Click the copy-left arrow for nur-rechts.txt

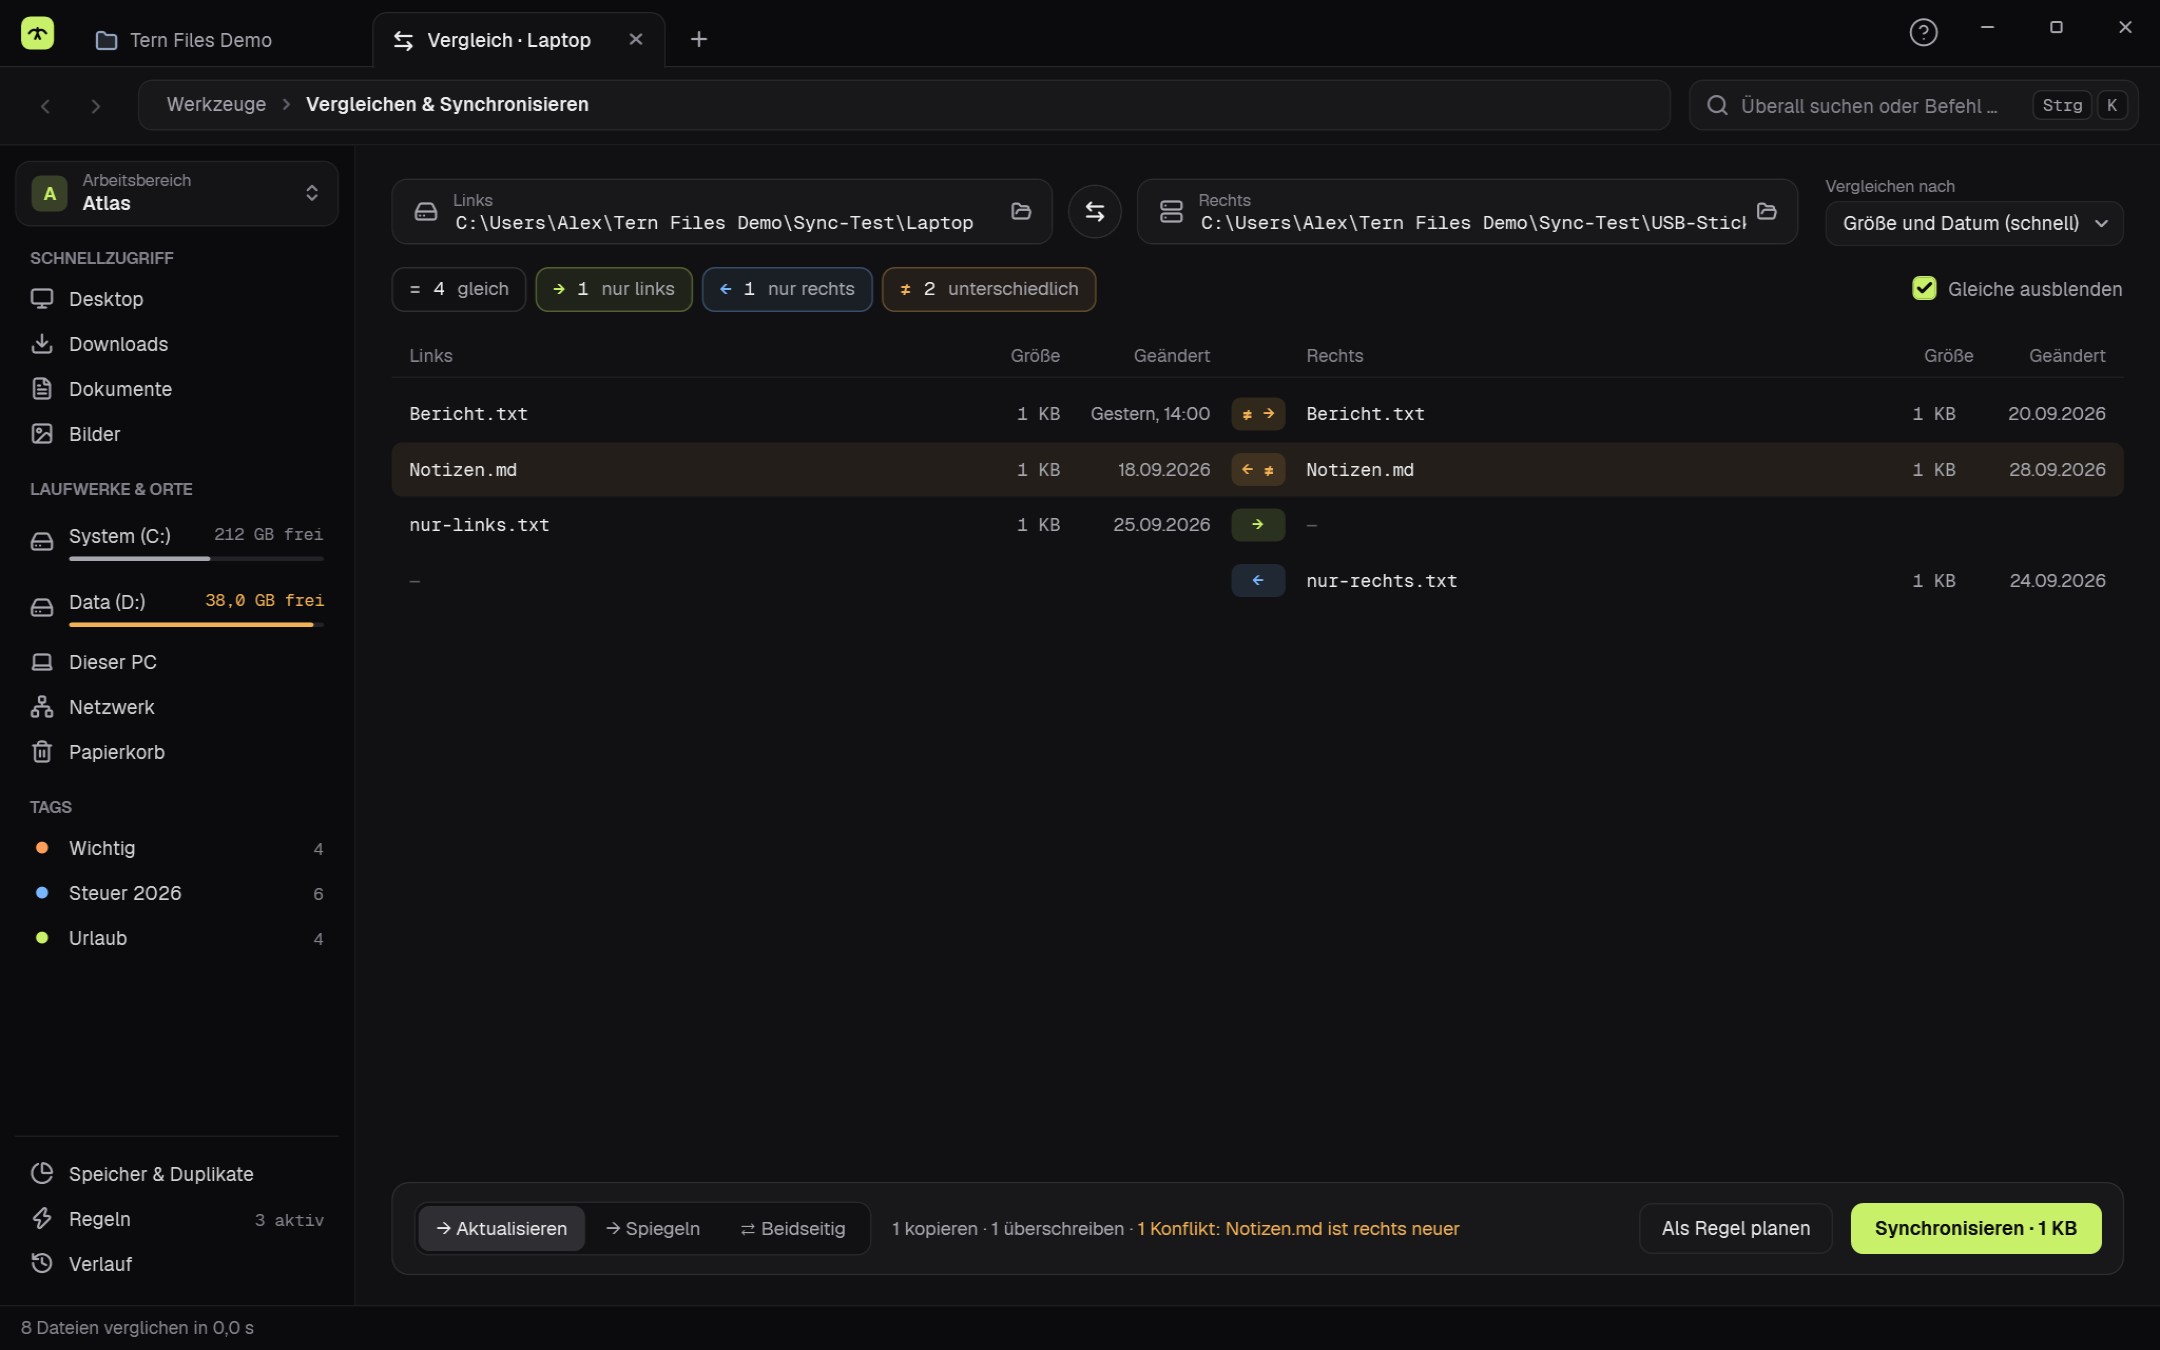[1258, 581]
